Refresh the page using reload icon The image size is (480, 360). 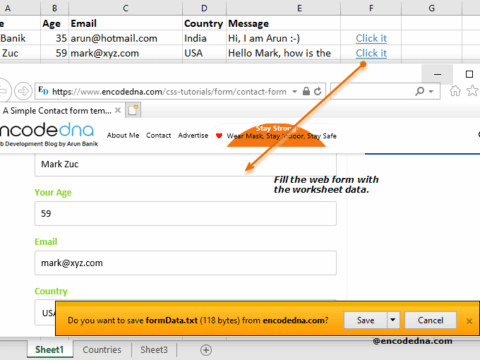tap(318, 91)
